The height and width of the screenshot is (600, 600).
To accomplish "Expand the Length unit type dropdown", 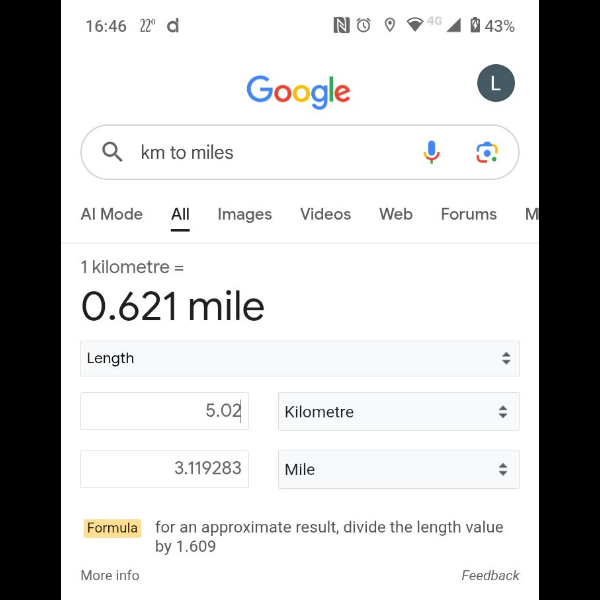I will 299,358.
